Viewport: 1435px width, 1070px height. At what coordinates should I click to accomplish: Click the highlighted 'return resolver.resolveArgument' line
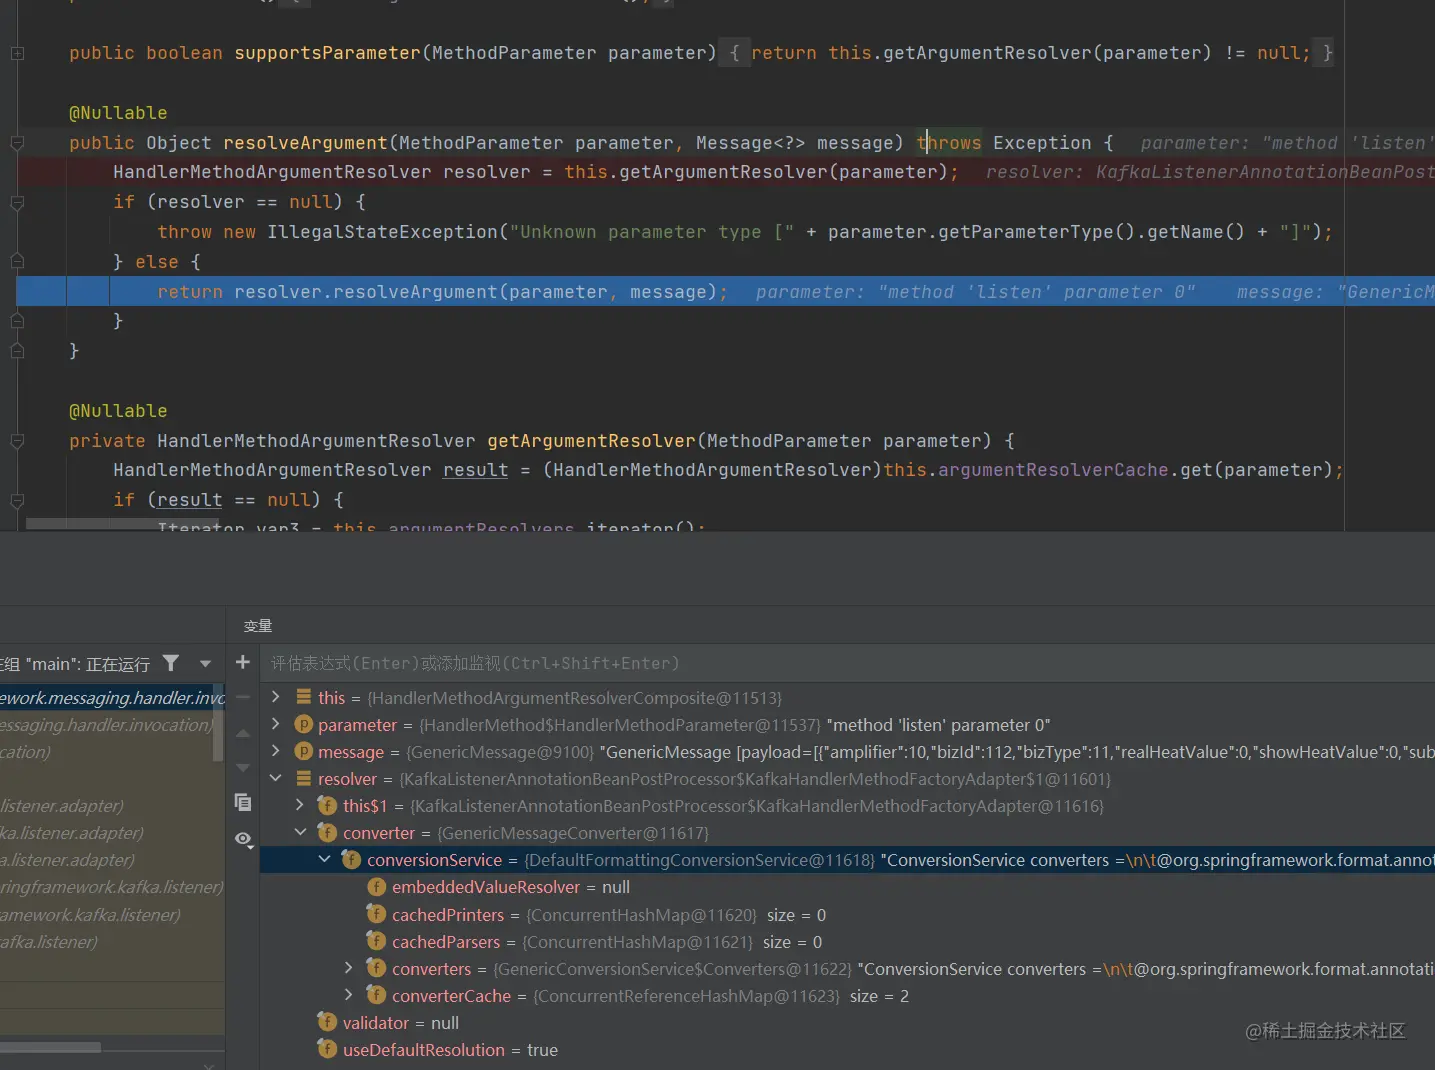pos(725,292)
